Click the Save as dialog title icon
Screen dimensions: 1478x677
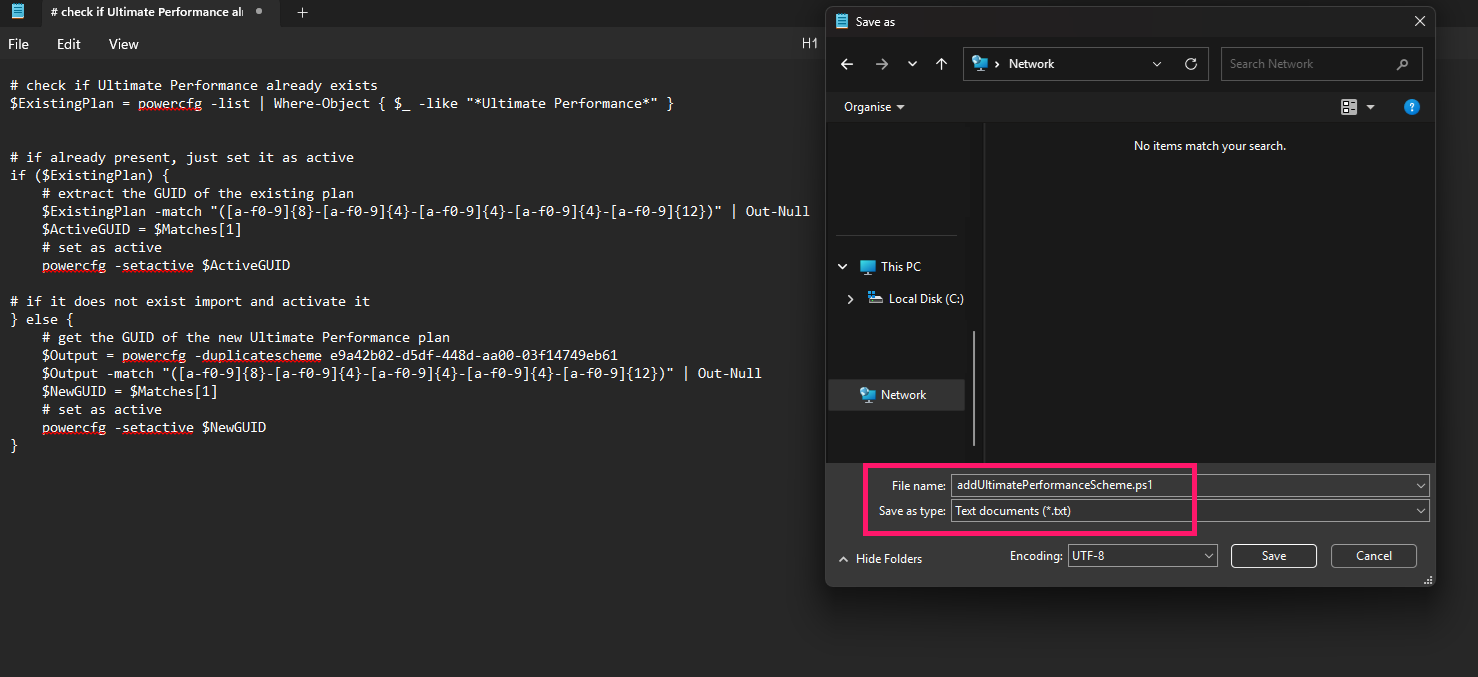(841, 21)
